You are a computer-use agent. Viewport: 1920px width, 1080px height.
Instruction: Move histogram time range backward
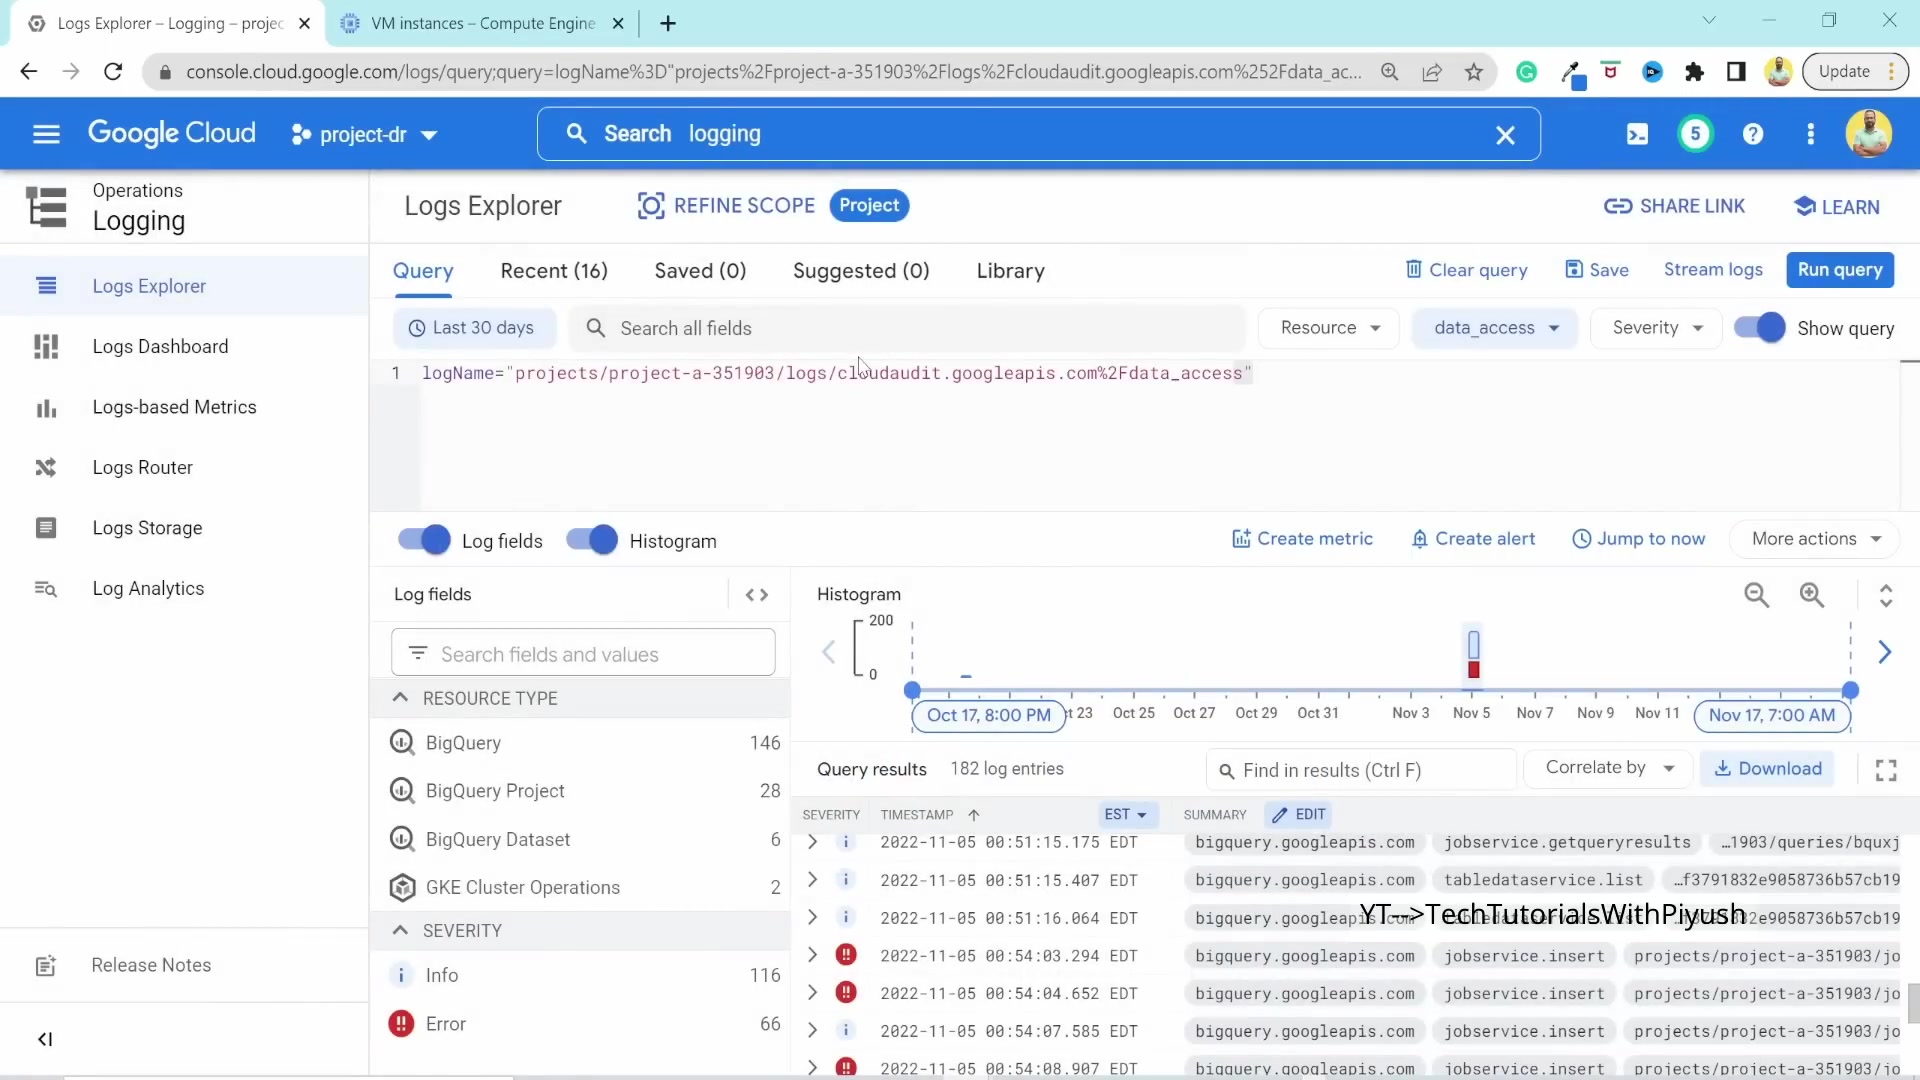[x=828, y=652]
